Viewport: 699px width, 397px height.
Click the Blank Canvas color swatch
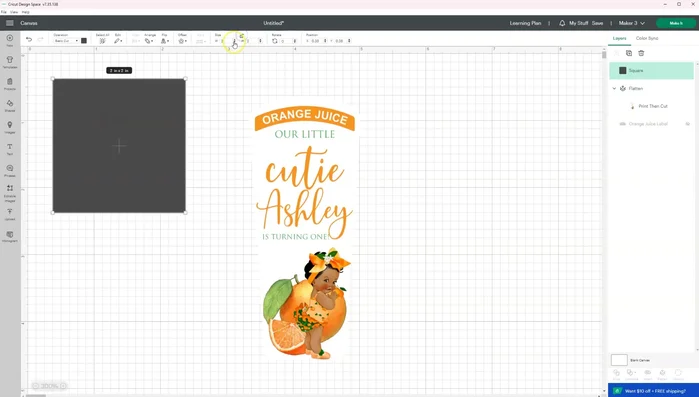click(x=619, y=360)
